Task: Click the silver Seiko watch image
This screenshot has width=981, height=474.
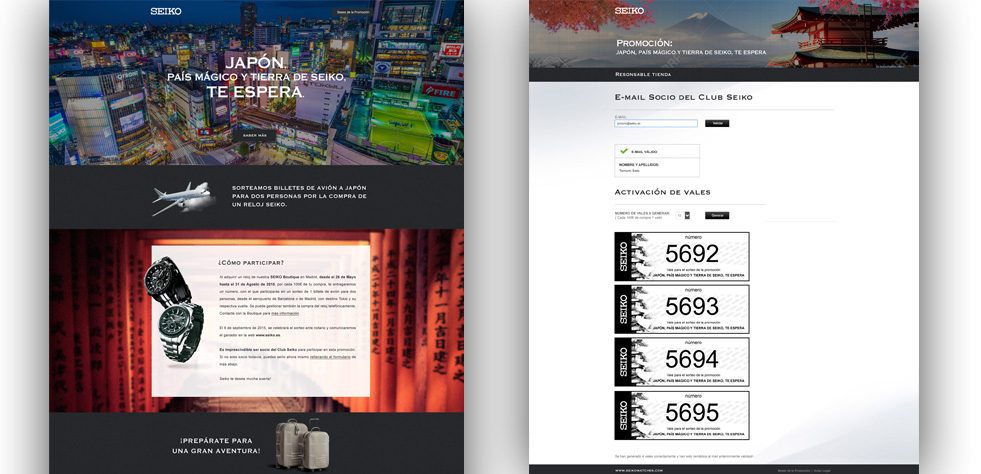Action: (x=181, y=332)
